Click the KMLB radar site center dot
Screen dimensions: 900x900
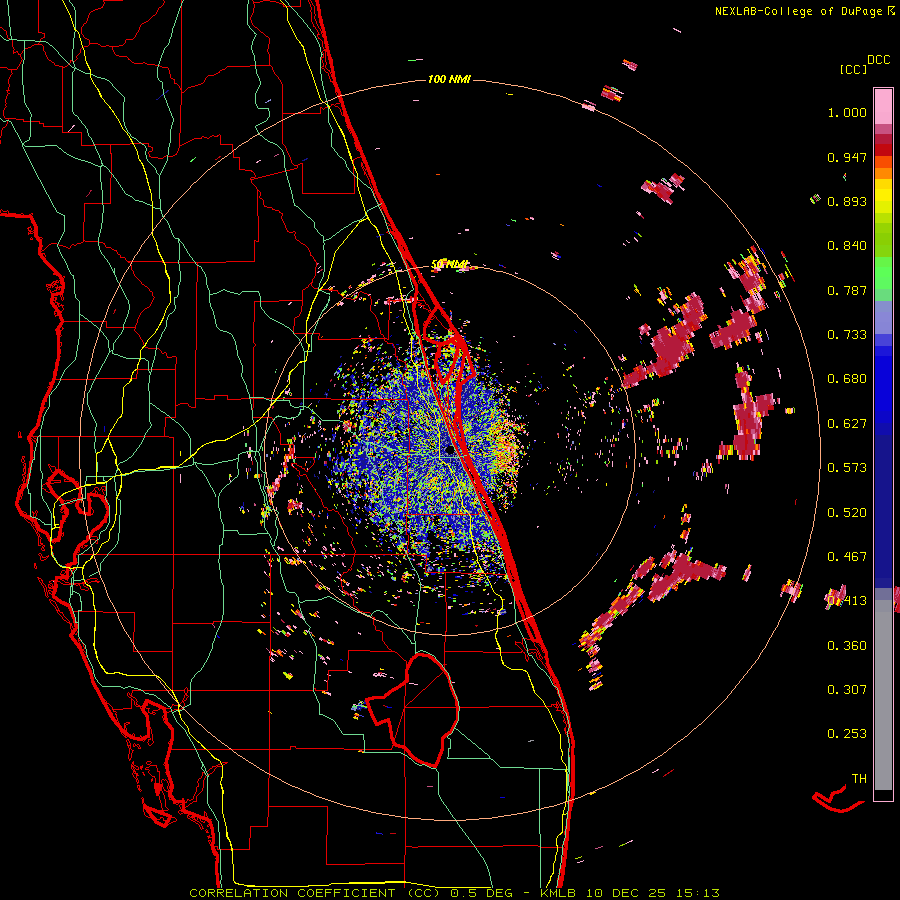[449, 451]
